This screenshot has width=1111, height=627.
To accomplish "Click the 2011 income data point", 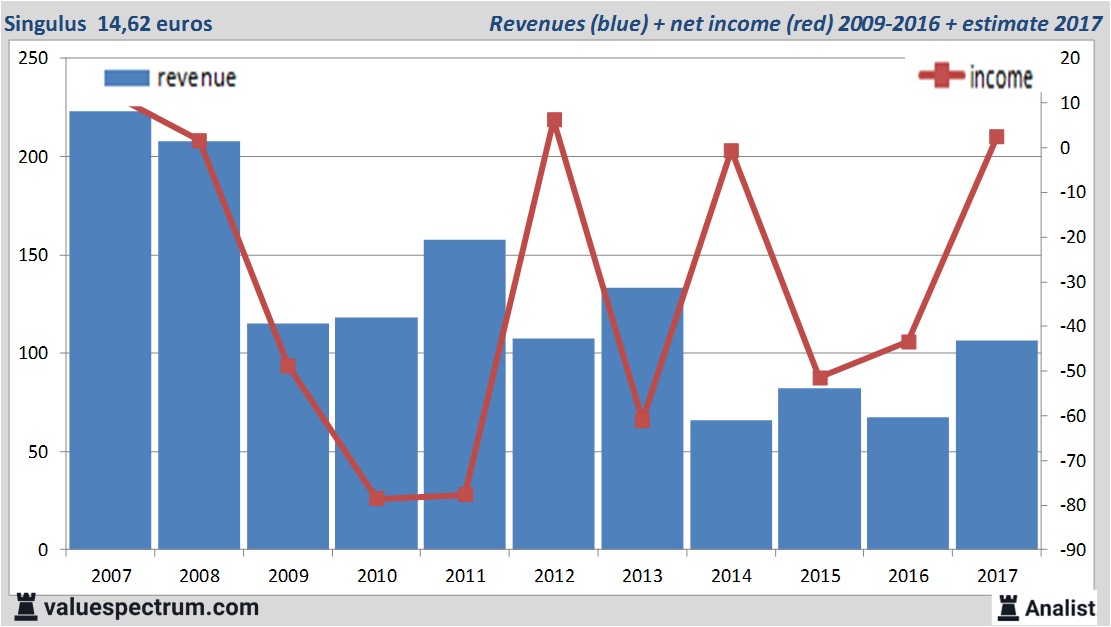I will [466, 495].
